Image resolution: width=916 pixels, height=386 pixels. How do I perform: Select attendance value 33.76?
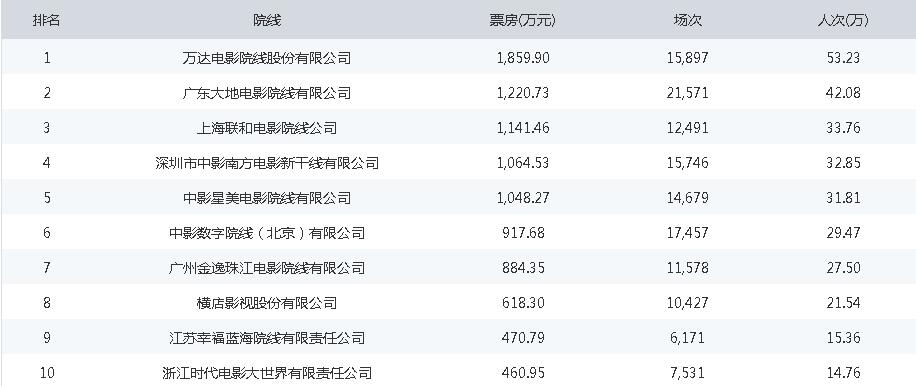(x=844, y=128)
